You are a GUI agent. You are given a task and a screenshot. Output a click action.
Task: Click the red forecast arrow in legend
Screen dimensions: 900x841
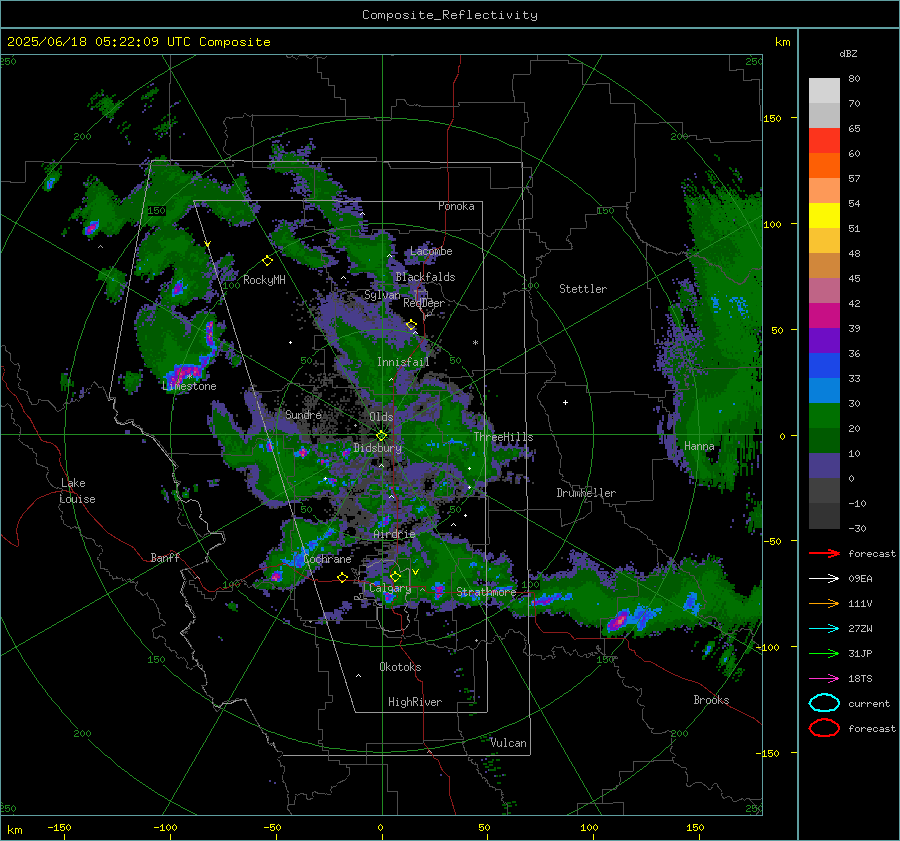[824, 553]
